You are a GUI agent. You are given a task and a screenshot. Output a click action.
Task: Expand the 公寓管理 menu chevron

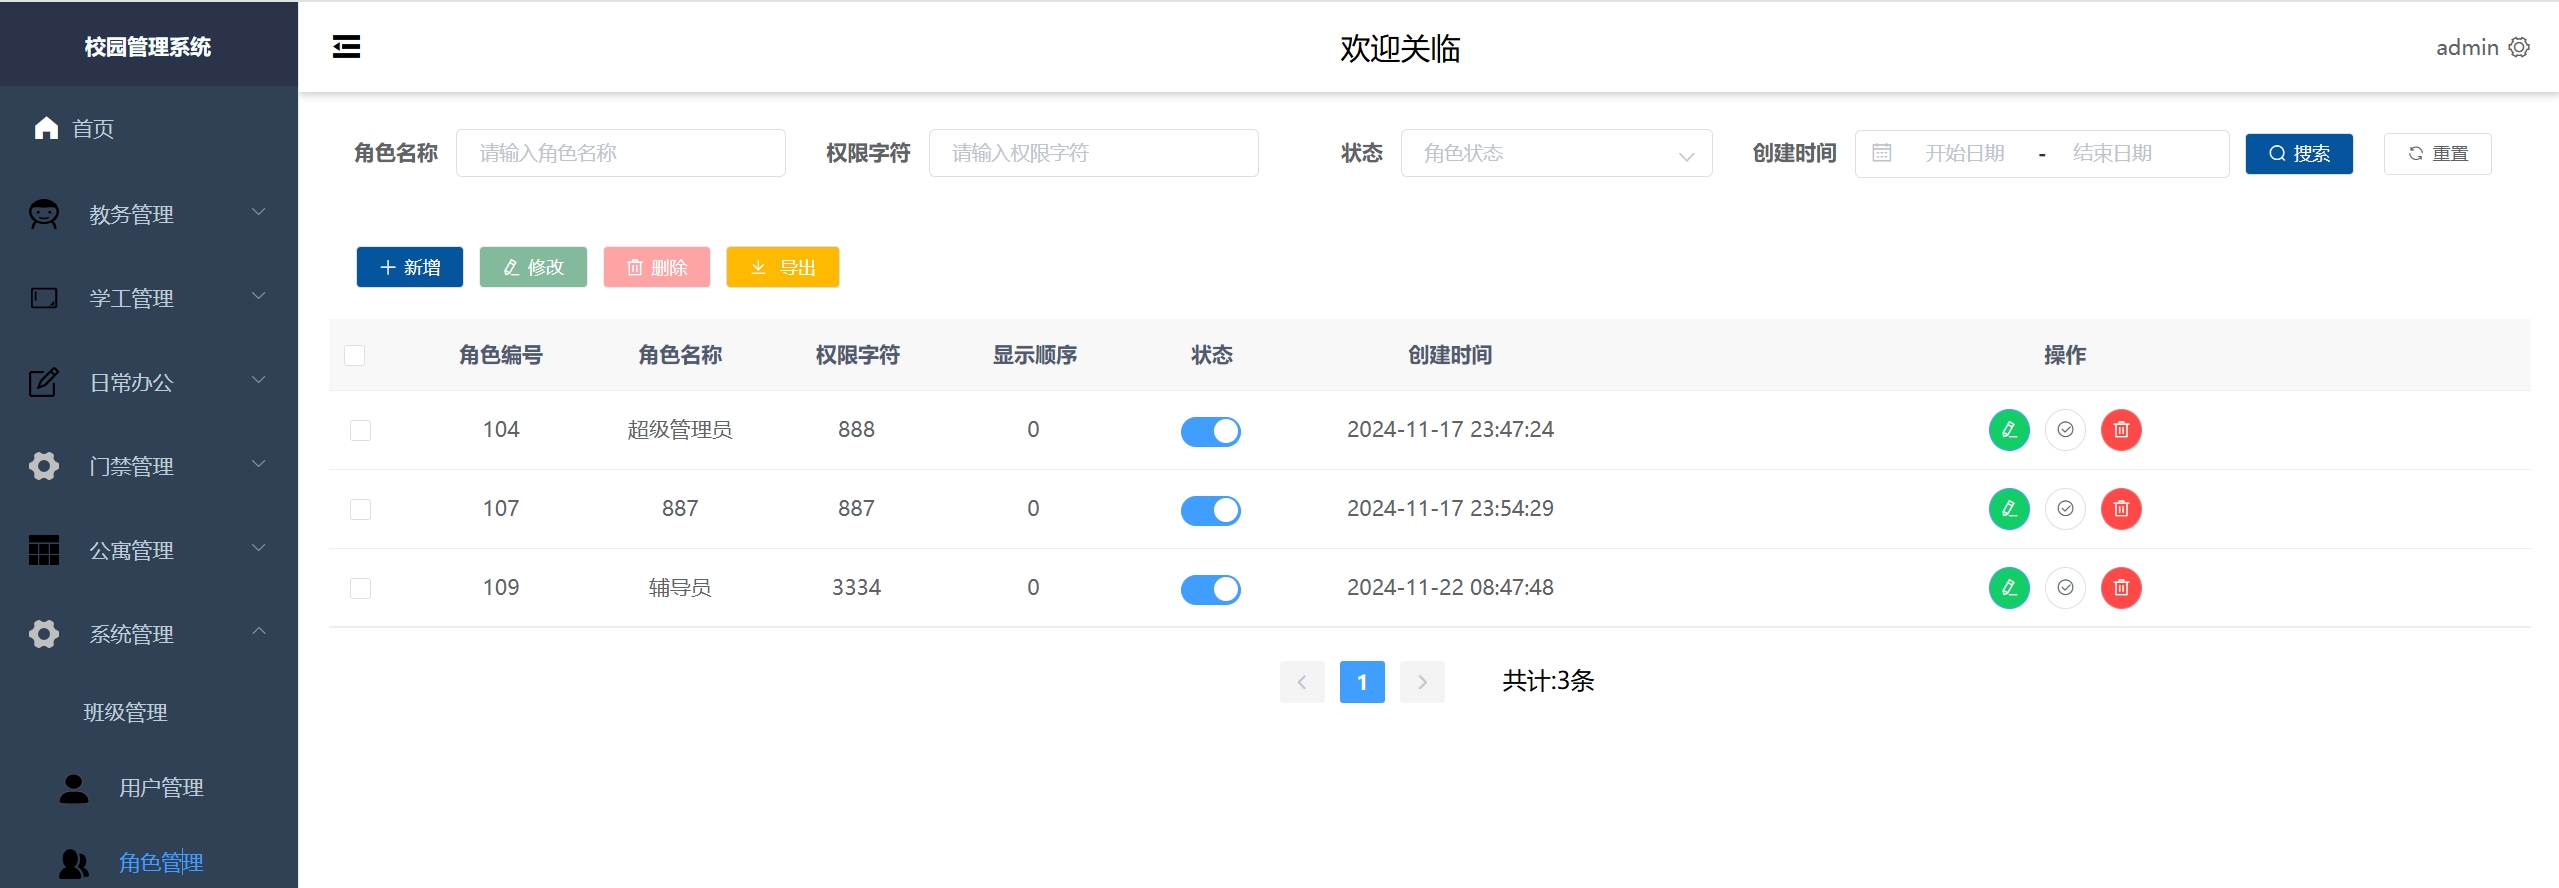(x=259, y=548)
